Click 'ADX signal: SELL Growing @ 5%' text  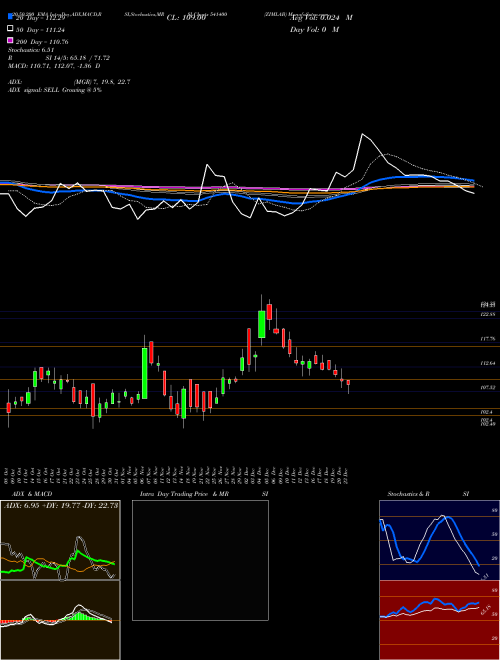(55, 90)
